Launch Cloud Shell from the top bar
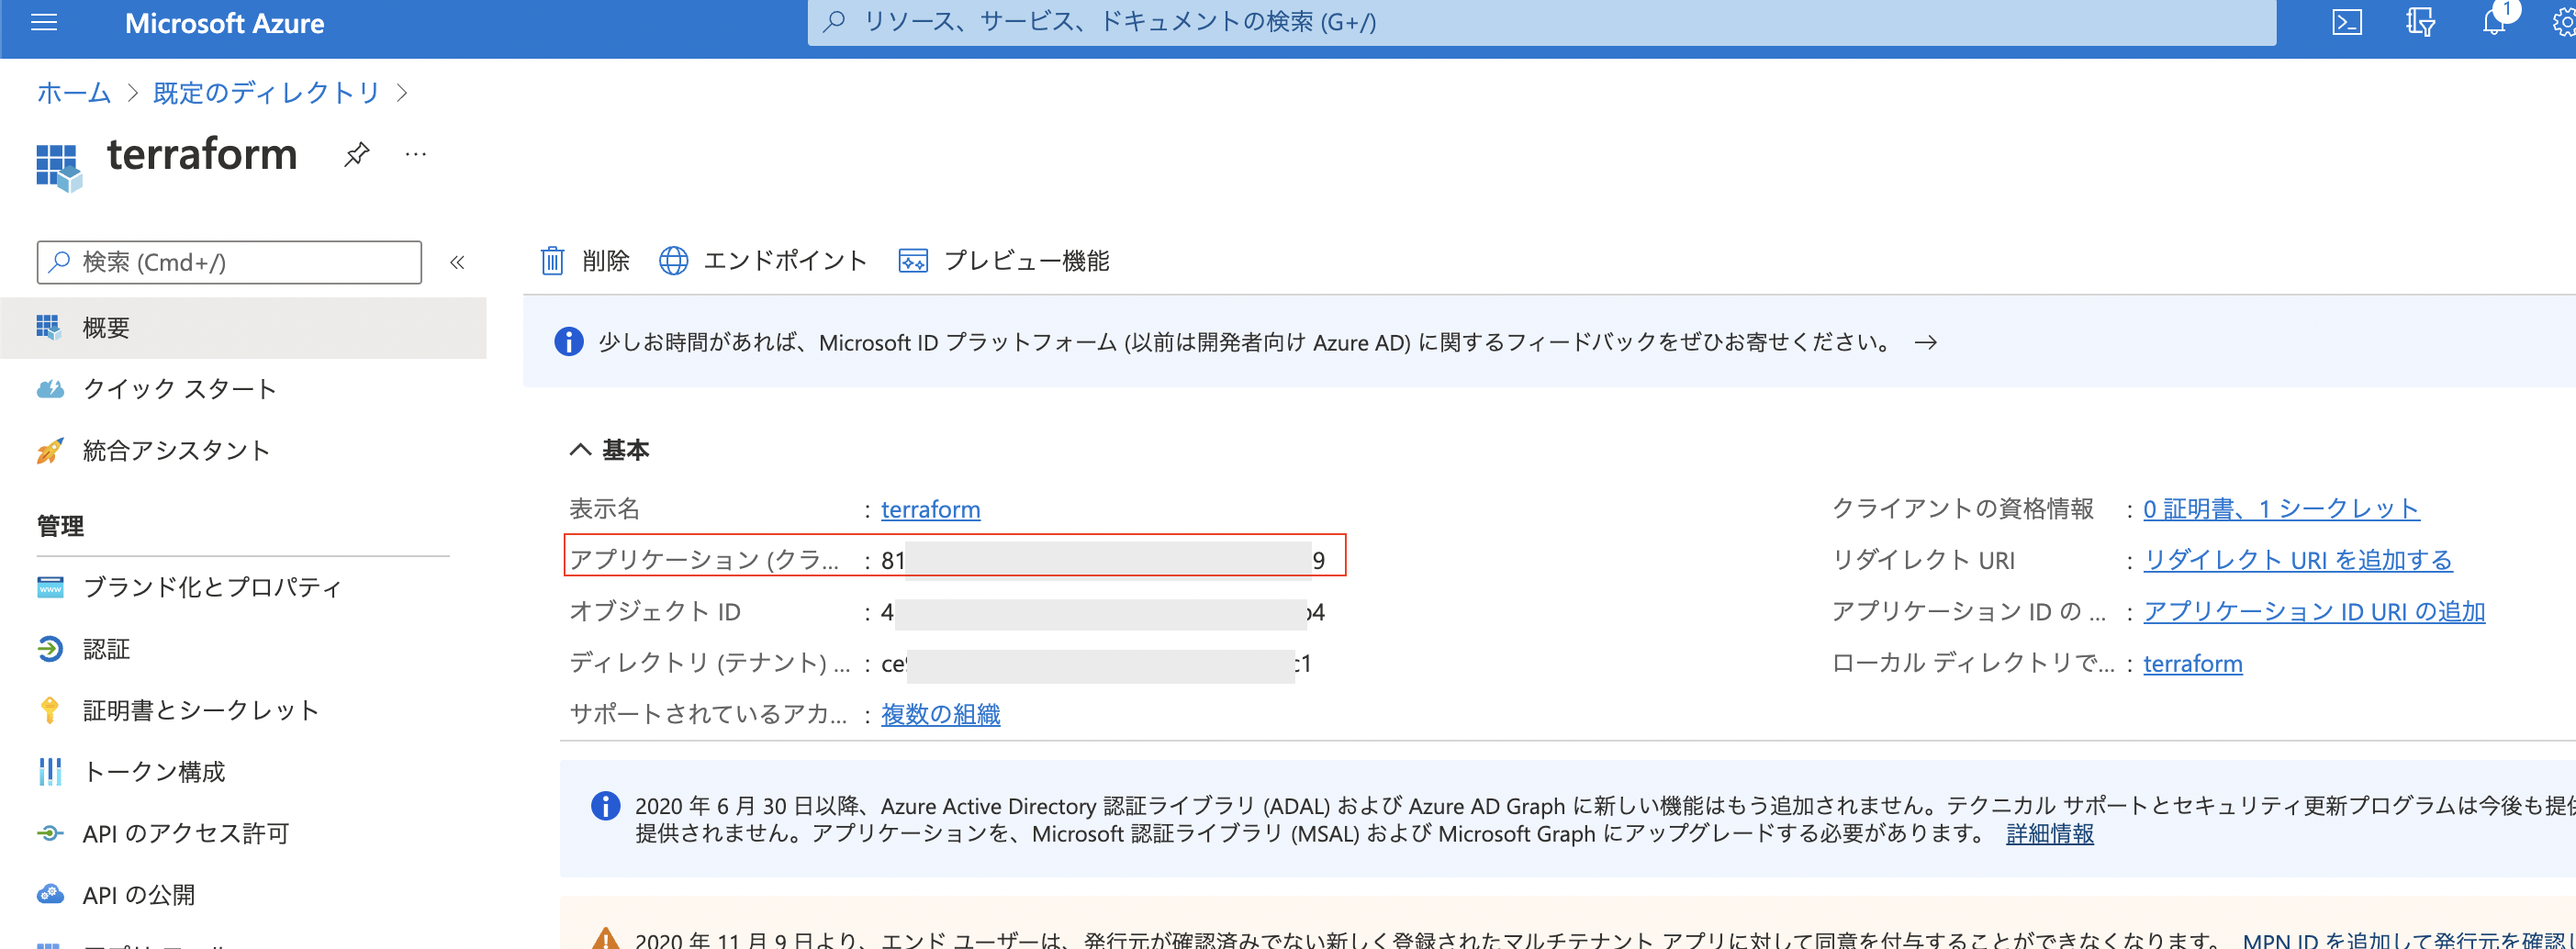The width and height of the screenshot is (2576, 949). point(2347,23)
